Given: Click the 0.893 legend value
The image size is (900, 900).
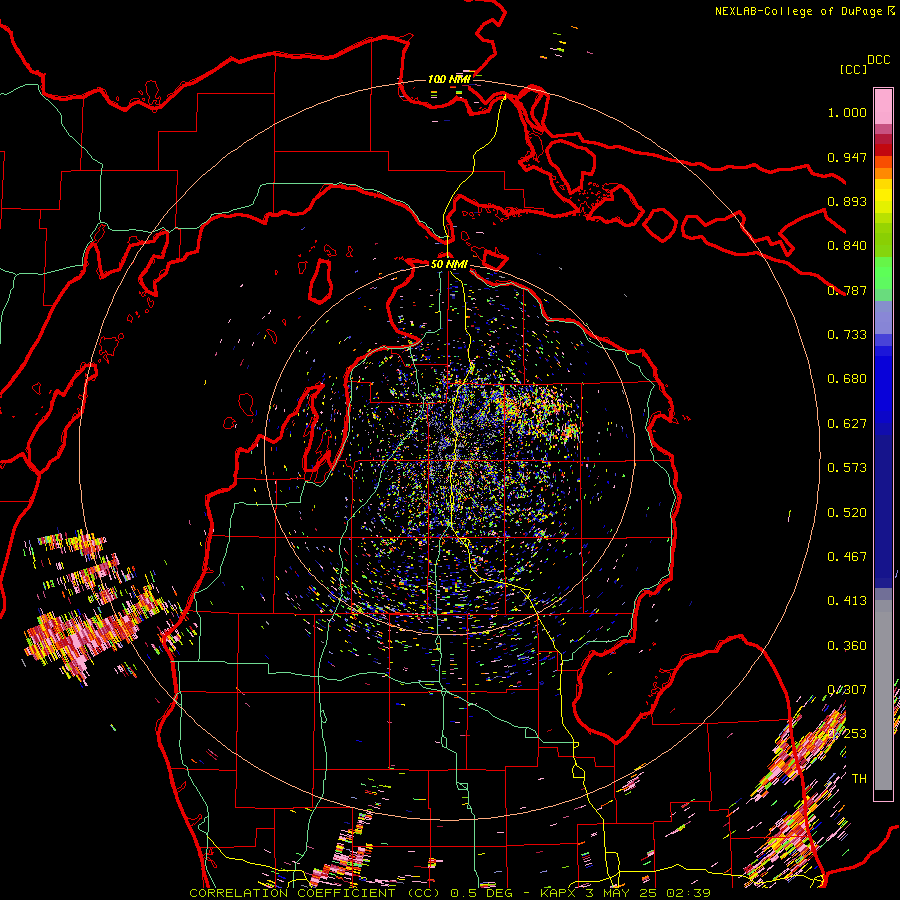Looking at the screenshot, I should (847, 201).
